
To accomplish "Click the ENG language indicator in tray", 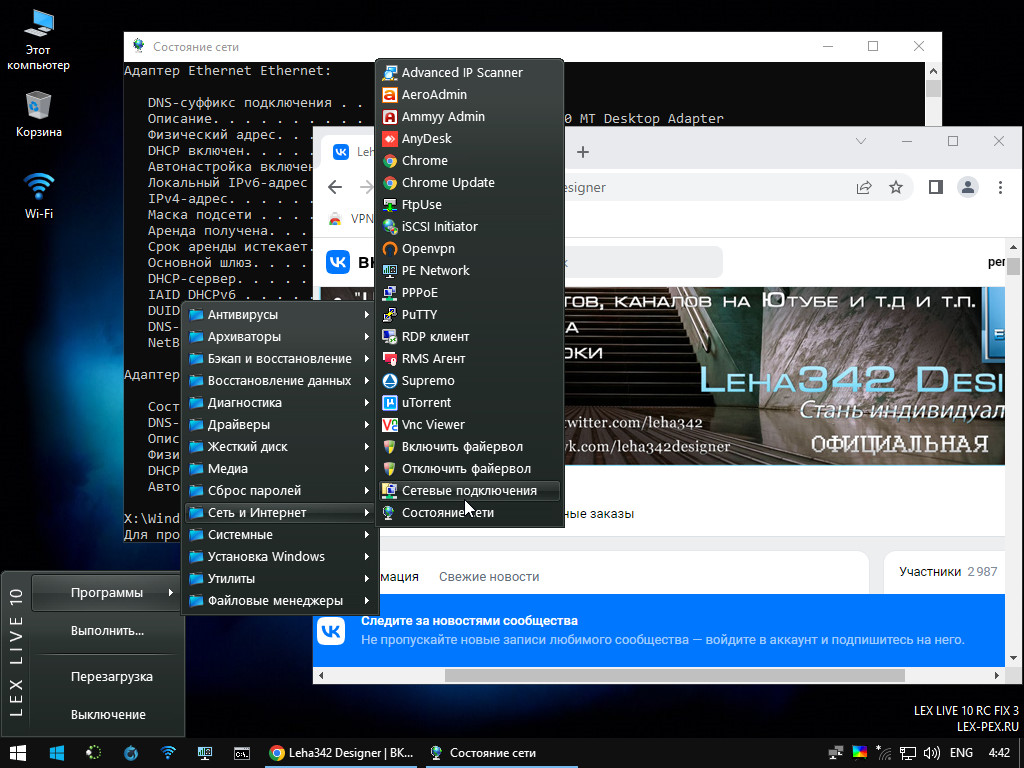I will [961, 753].
